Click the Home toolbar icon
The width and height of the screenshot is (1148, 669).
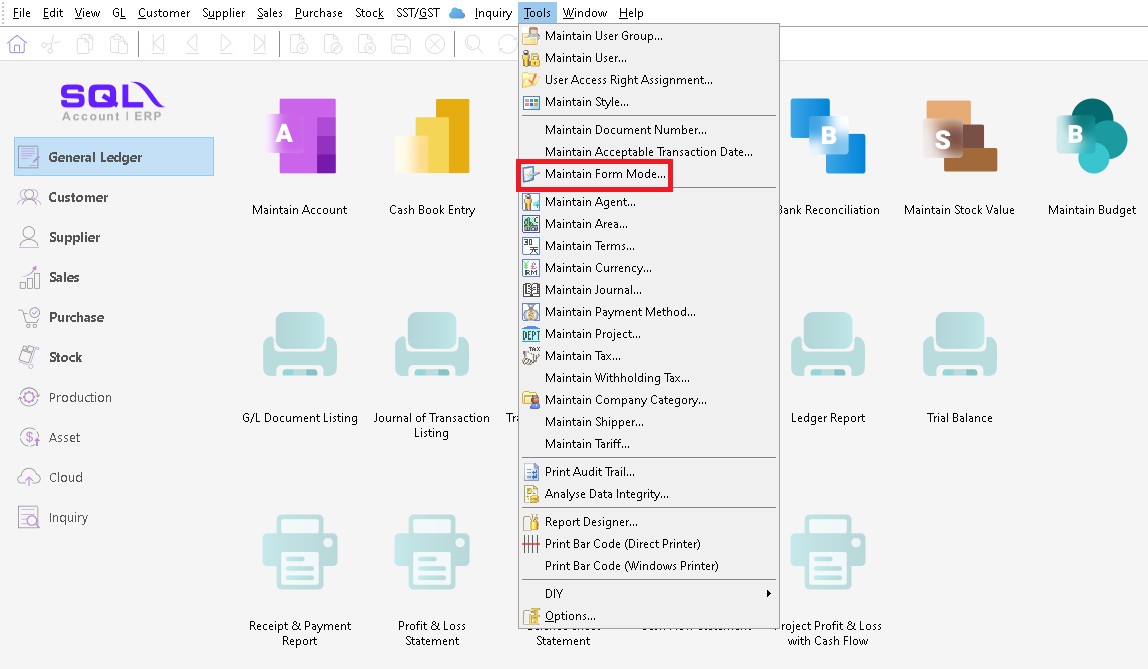[18, 44]
